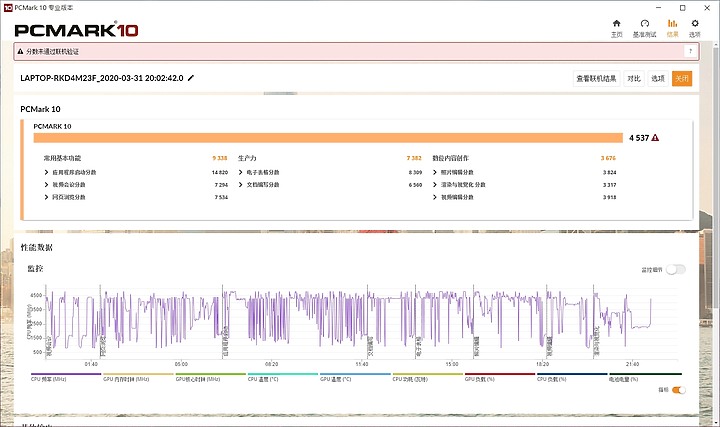Click the 数位内容创作 score 3 676

(x=608, y=158)
